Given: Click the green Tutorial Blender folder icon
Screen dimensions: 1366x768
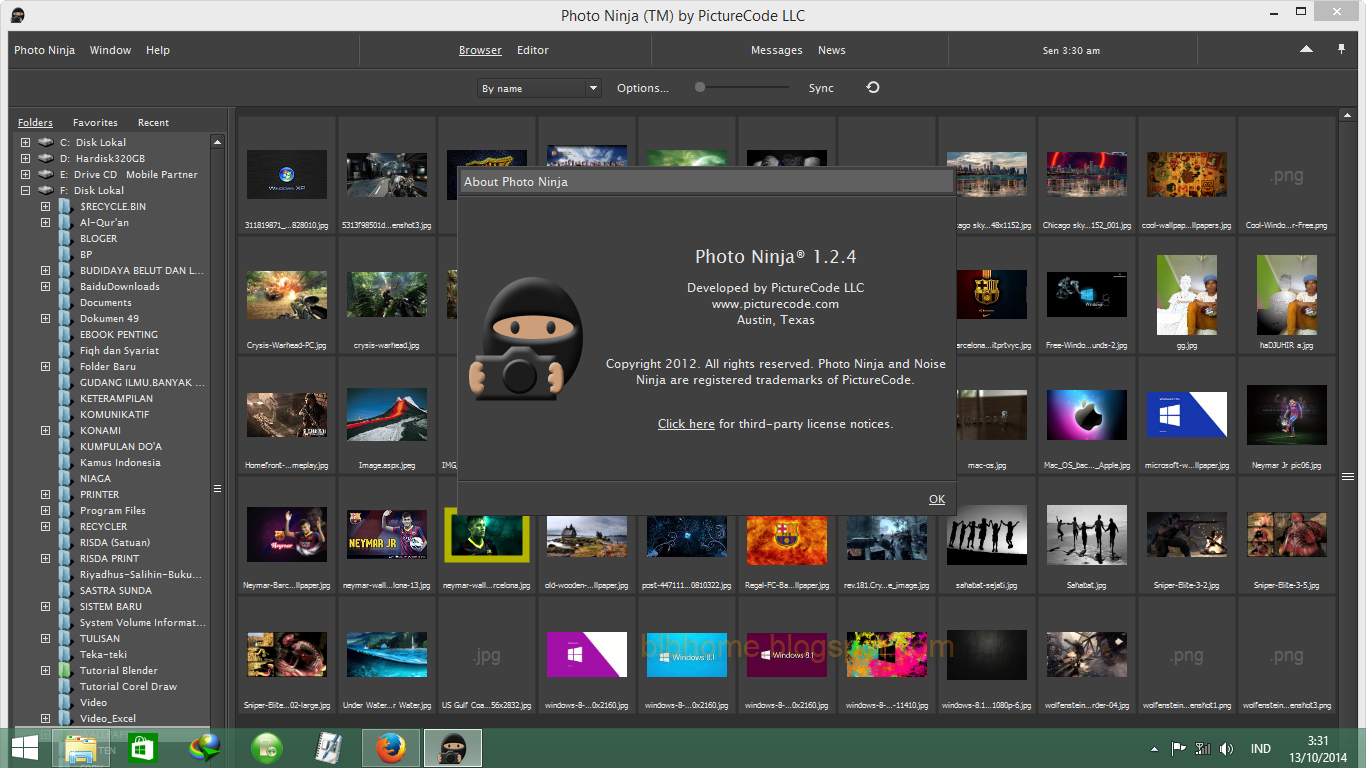Looking at the screenshot, I should tap(66, 670).
